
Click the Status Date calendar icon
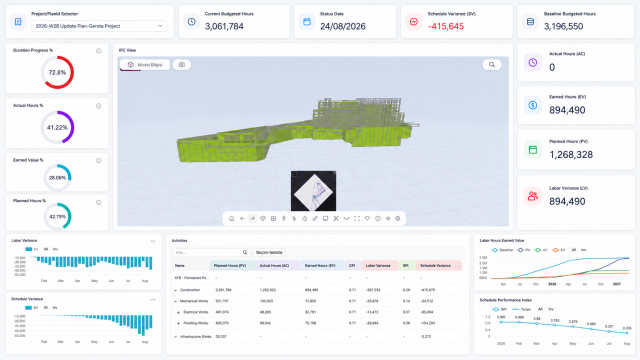pos(307,22)
